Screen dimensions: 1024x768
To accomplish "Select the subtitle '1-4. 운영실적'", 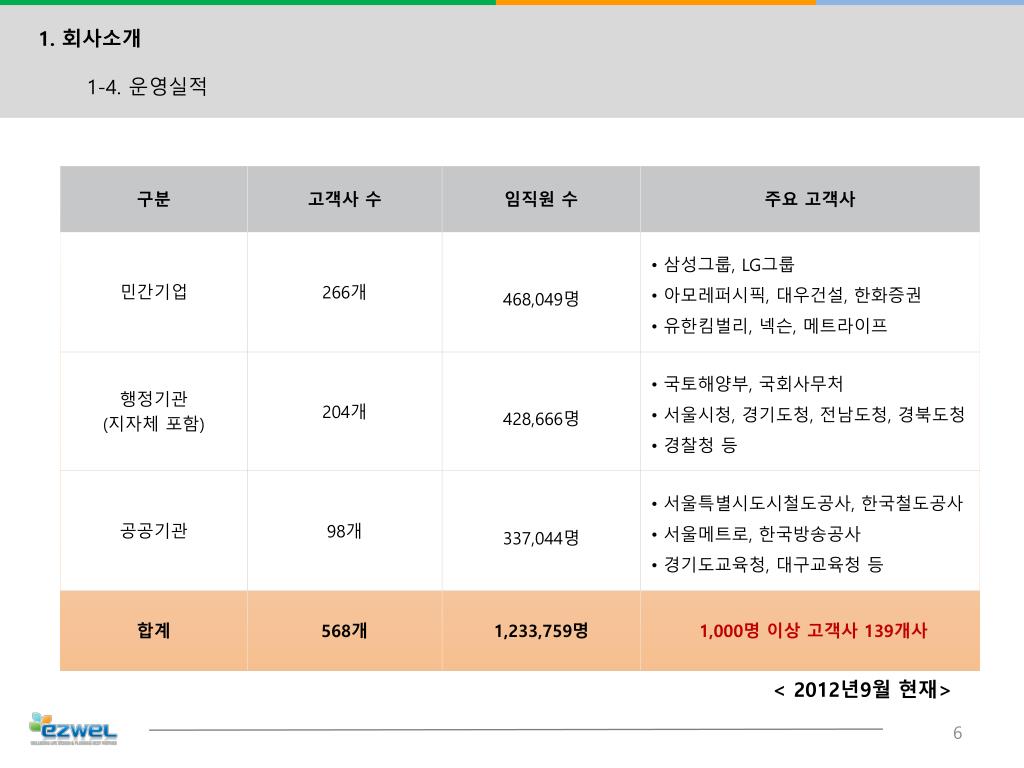I will [x=147, y=86].
